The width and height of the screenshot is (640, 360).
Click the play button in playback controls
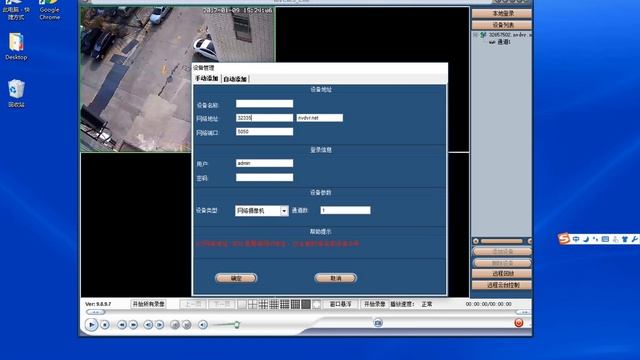pyautogui.click(x=91, y=324)
